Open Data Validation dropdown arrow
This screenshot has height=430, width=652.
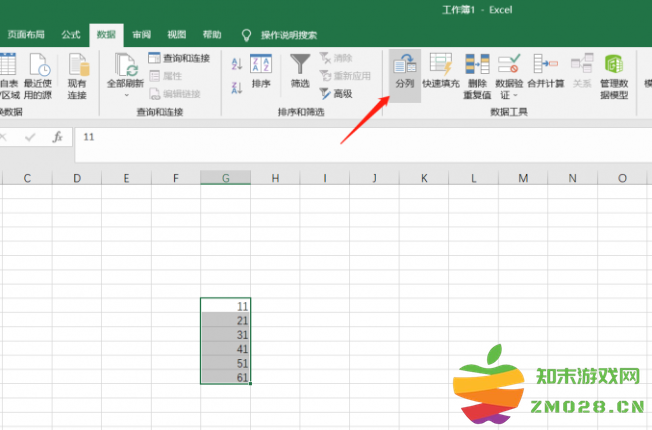[515, 95]
